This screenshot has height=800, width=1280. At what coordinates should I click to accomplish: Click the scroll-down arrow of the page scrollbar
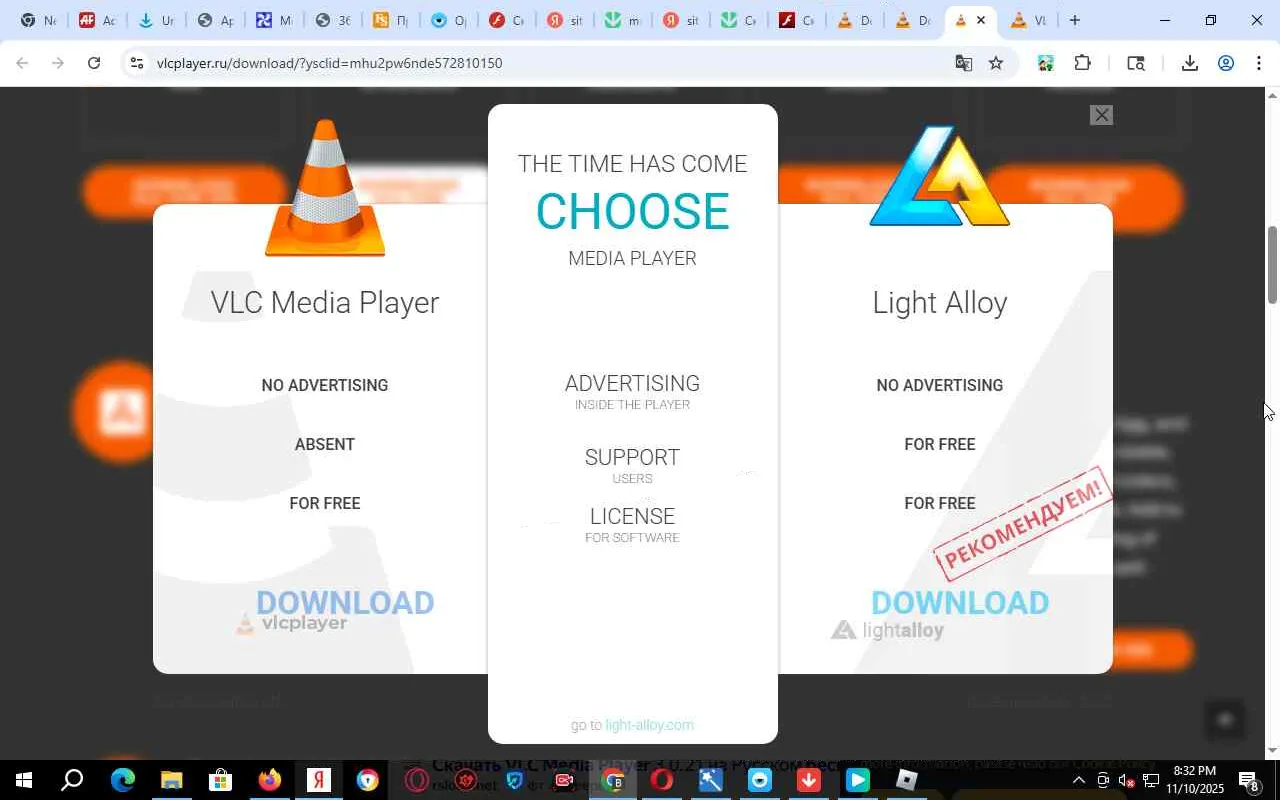click(x=1272, y=750)
